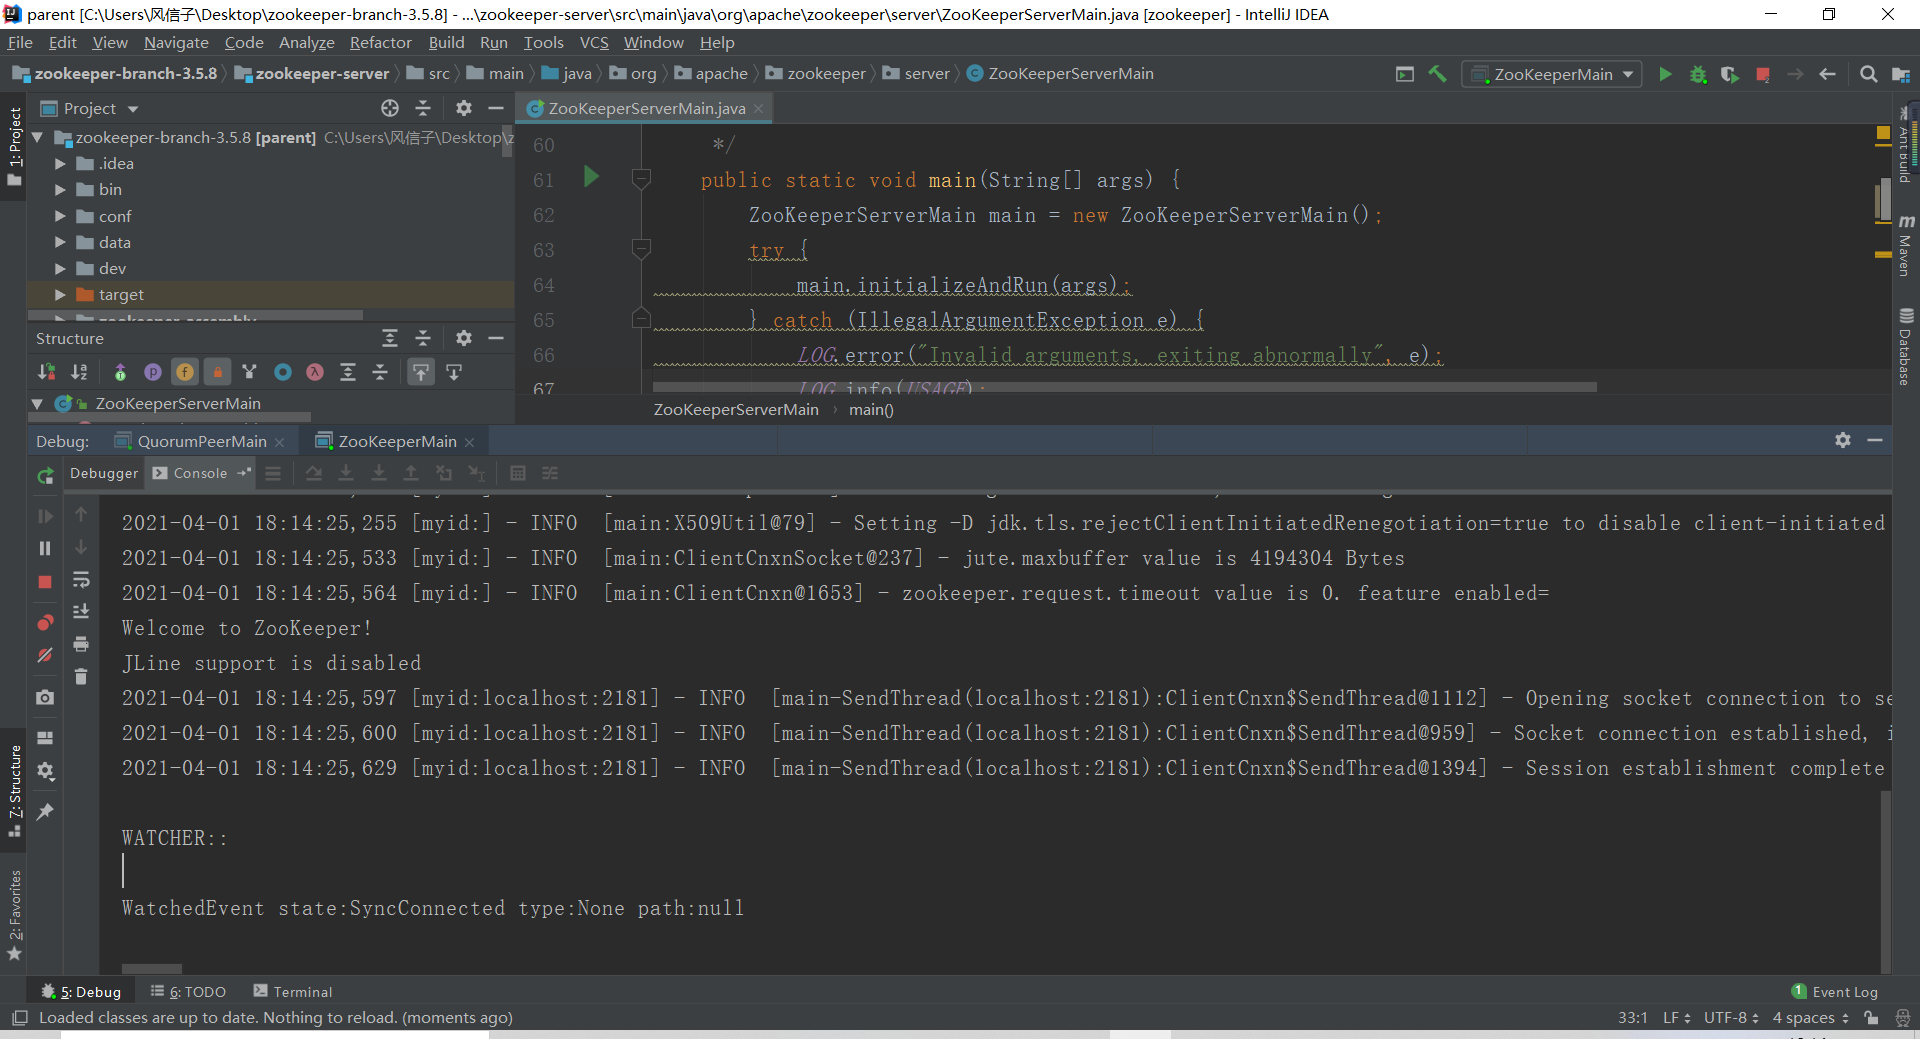Open the Maven side panel
Screen dimensions: 1920x1039
tap(1906, 246)
